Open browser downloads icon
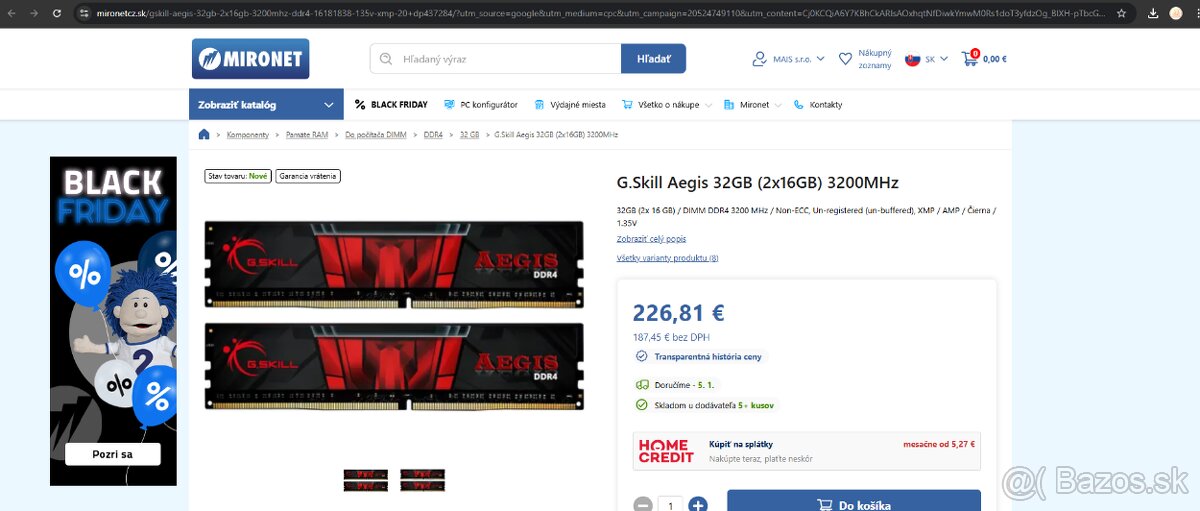 pos(1153,14)
